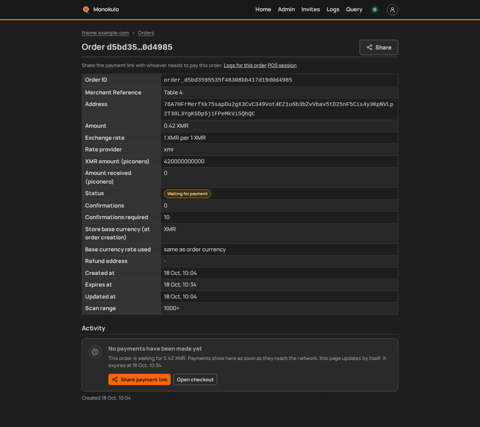Open the POS session link

pyautogui.click(x=282, y=65)
